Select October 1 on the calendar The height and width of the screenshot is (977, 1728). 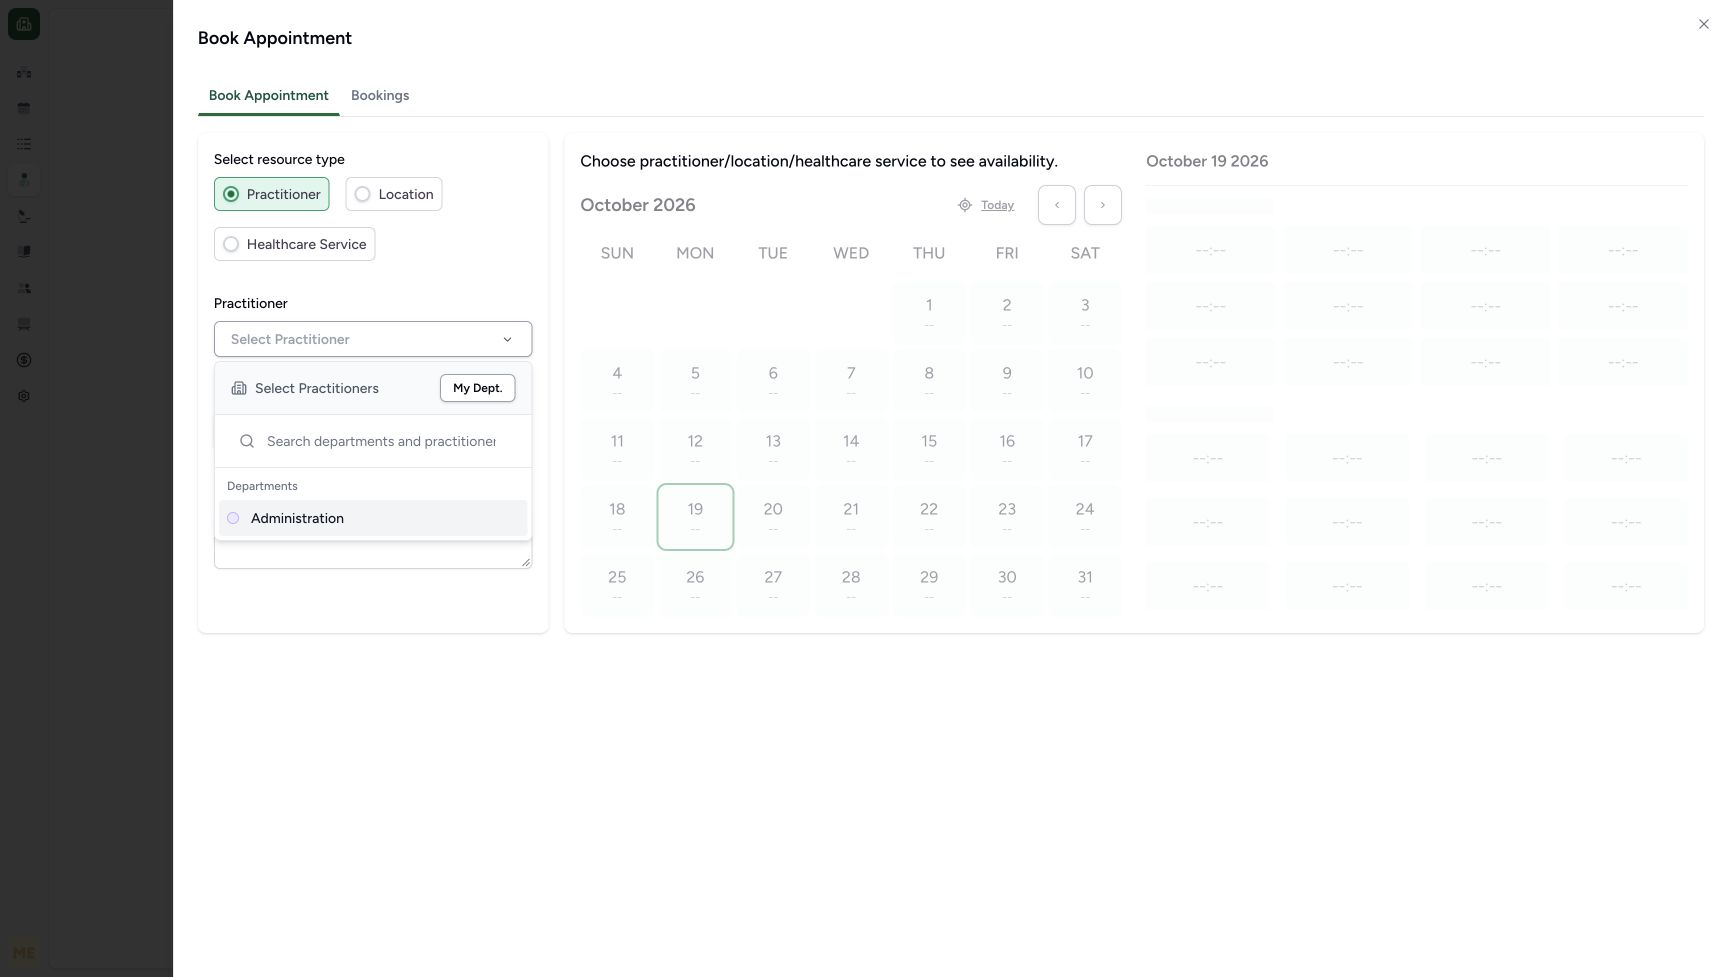(x=929, y=313)
